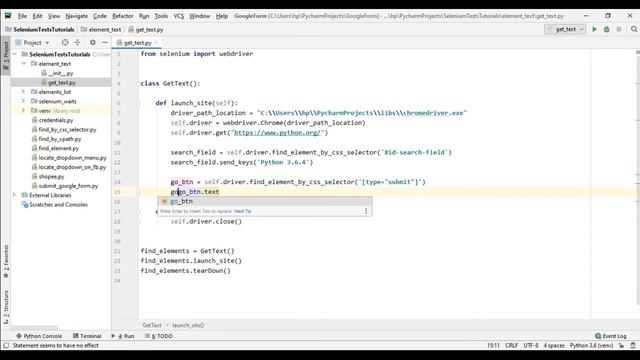640x360 pixels.
Task: Collapse the element_text folder
Action: coord(24,64)
